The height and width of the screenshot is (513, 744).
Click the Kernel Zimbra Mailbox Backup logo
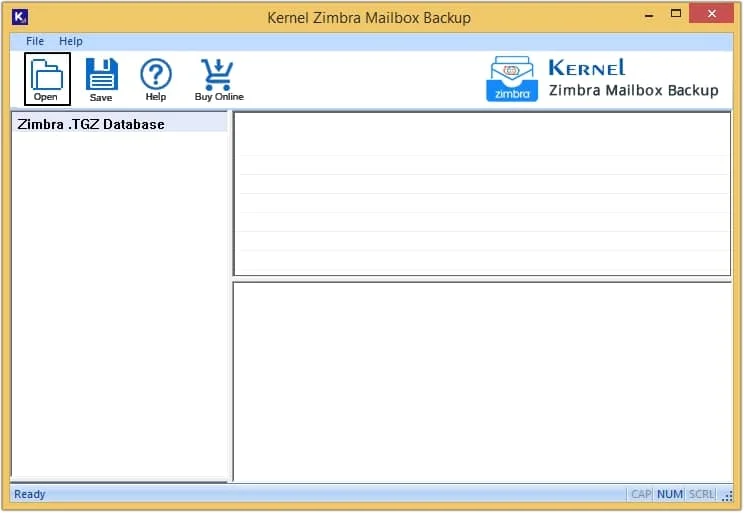click(x=602, y=79)
